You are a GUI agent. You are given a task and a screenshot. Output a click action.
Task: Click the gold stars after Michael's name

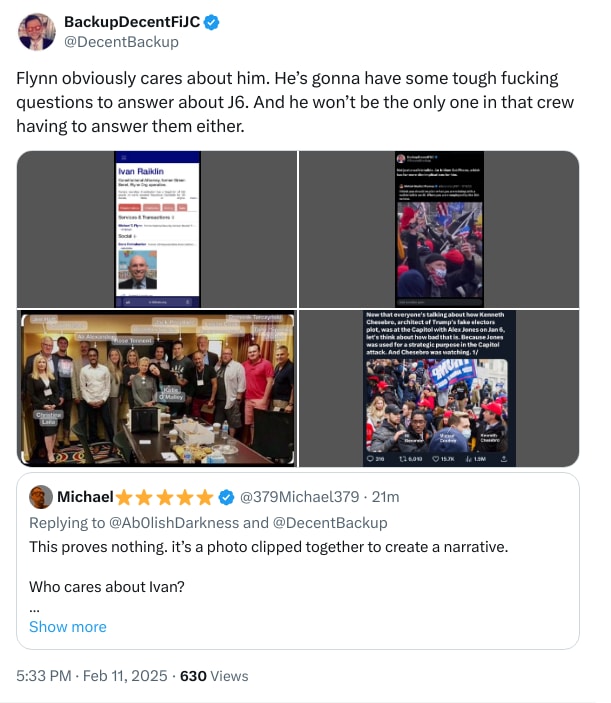coord(165,497)
